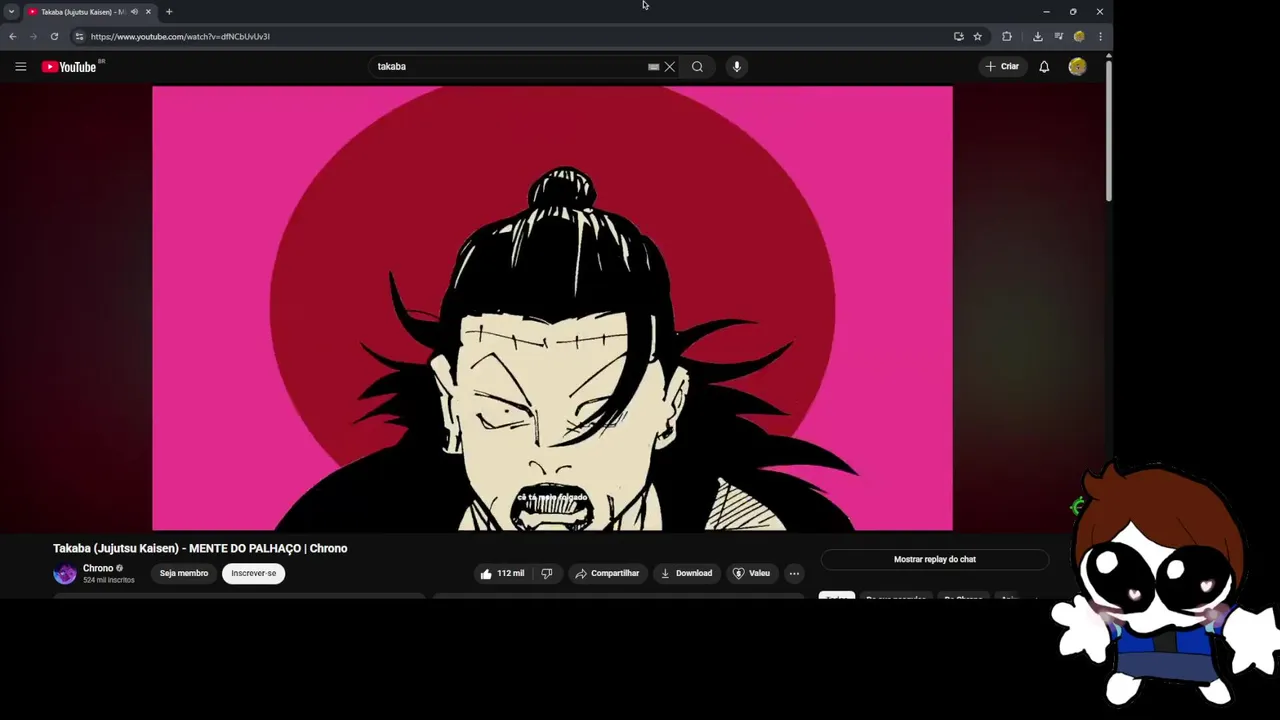Open the YouTube account avatar menu

1077,67
